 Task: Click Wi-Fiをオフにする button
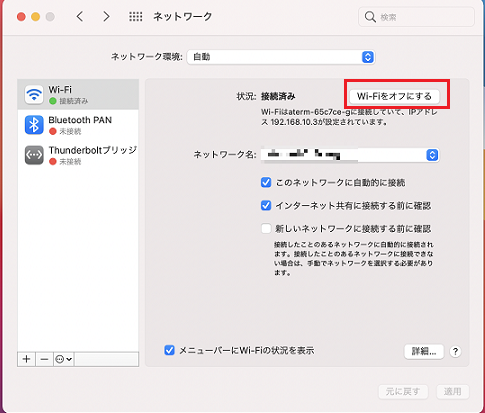coord(394,96)
